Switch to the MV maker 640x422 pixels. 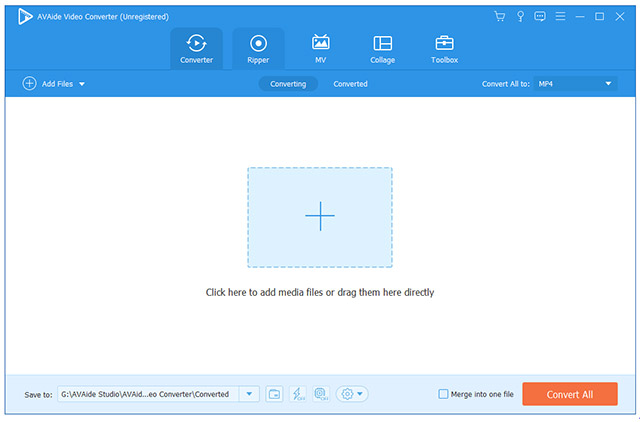321,48
